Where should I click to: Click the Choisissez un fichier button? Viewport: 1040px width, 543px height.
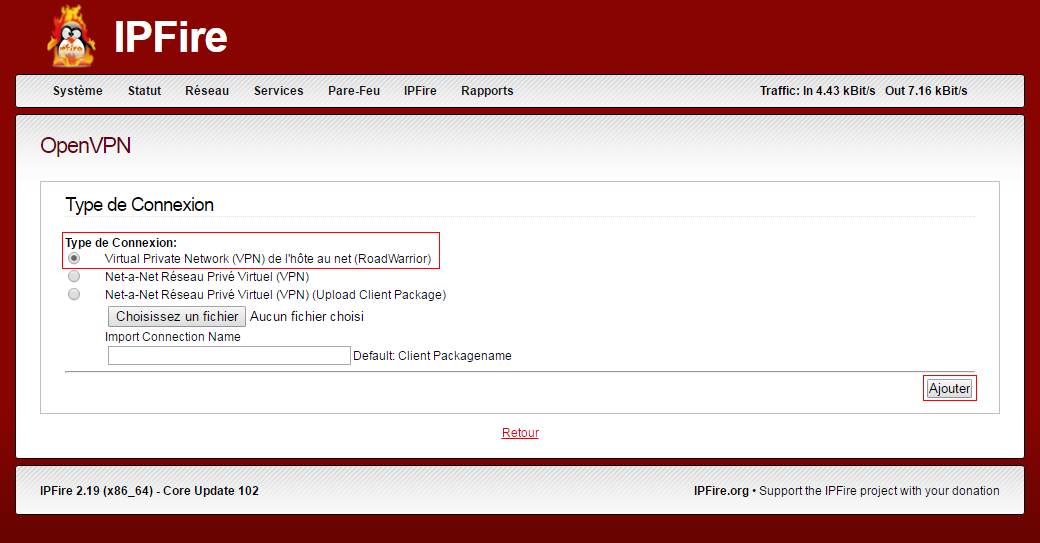177,317
